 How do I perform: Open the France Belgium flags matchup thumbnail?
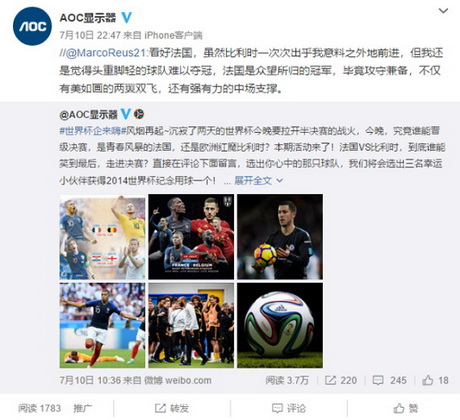102,237
